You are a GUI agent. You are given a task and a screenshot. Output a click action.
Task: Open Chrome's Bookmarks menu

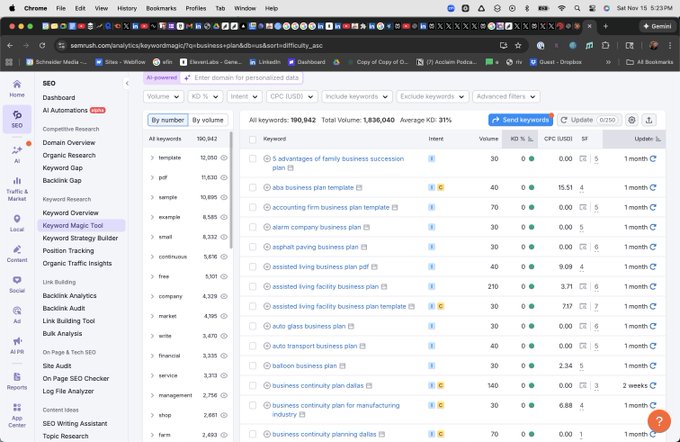(161, 8)
